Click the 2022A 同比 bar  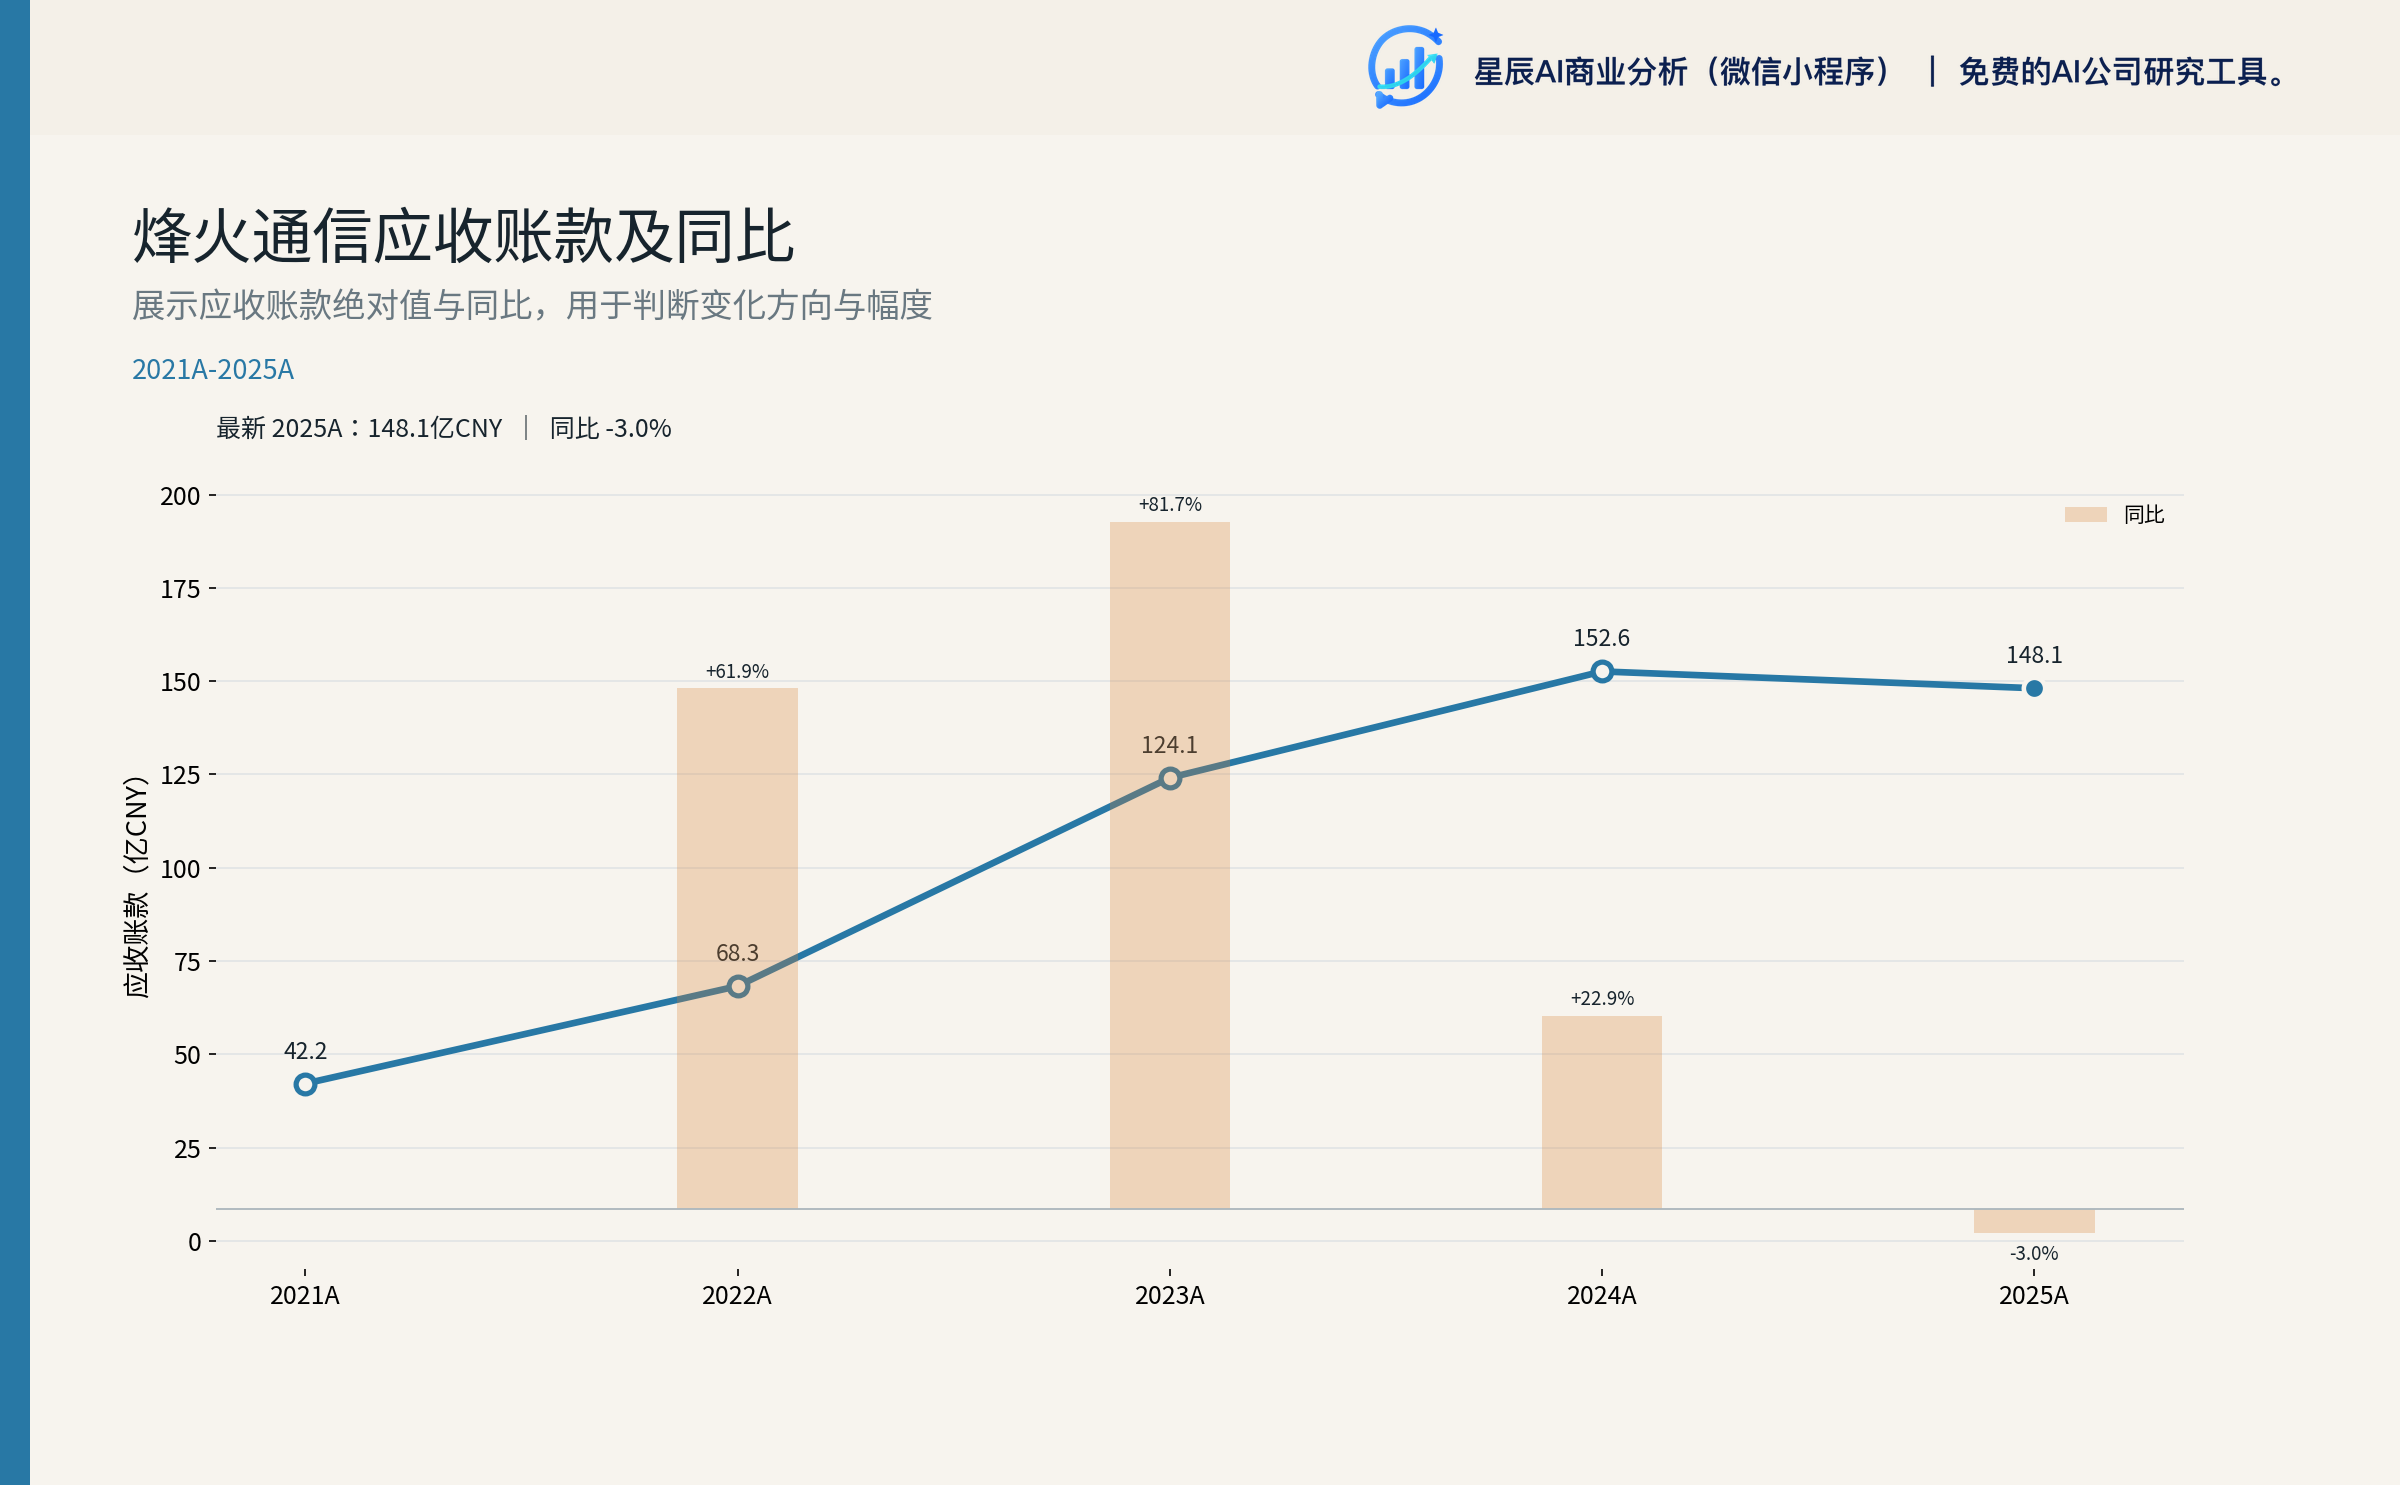[x=737, y=948]
